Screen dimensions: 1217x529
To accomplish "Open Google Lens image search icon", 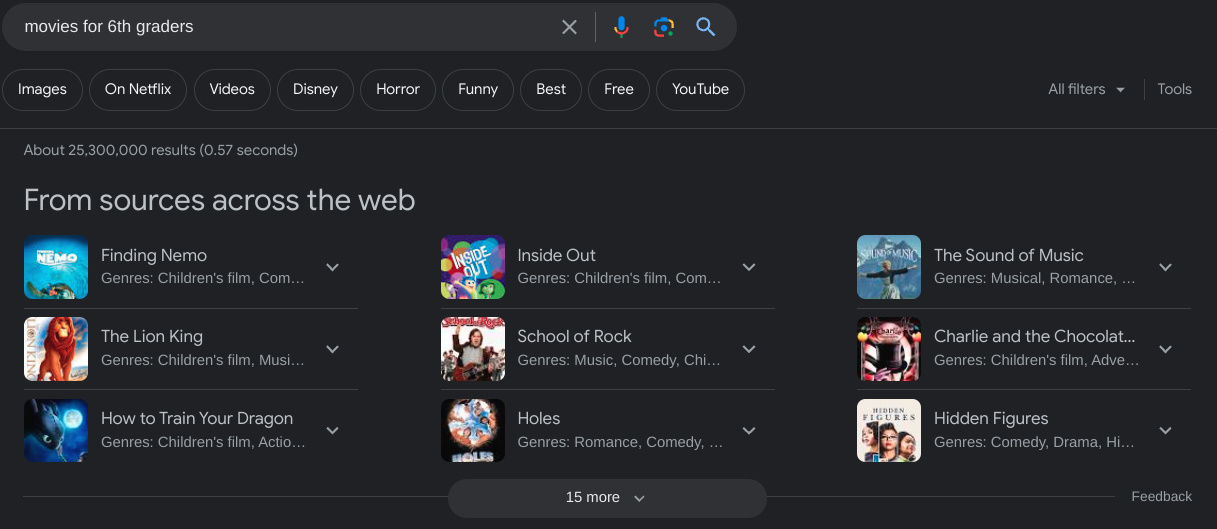I will click(x=664, y=27).
